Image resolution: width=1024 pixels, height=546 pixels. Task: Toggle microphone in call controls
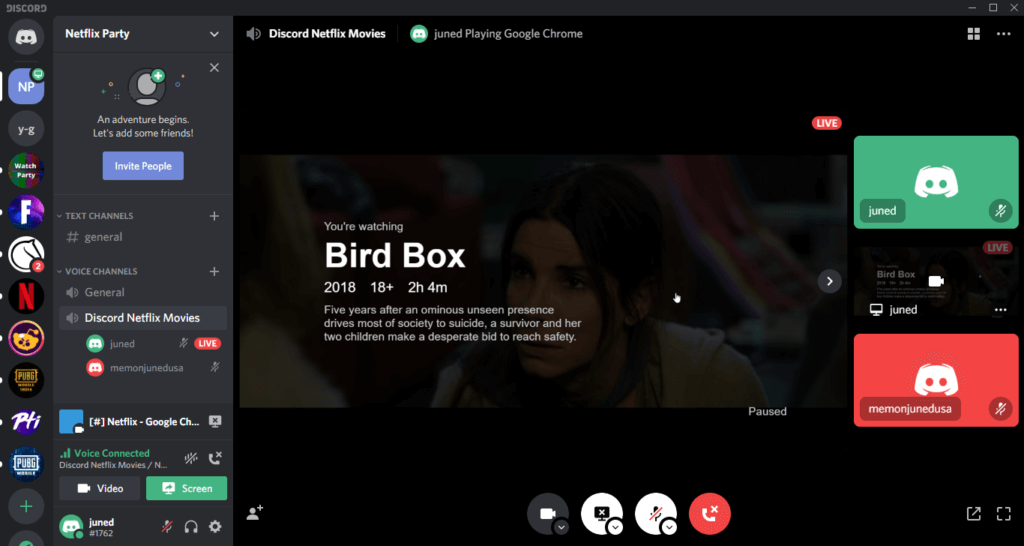[656, 514]
